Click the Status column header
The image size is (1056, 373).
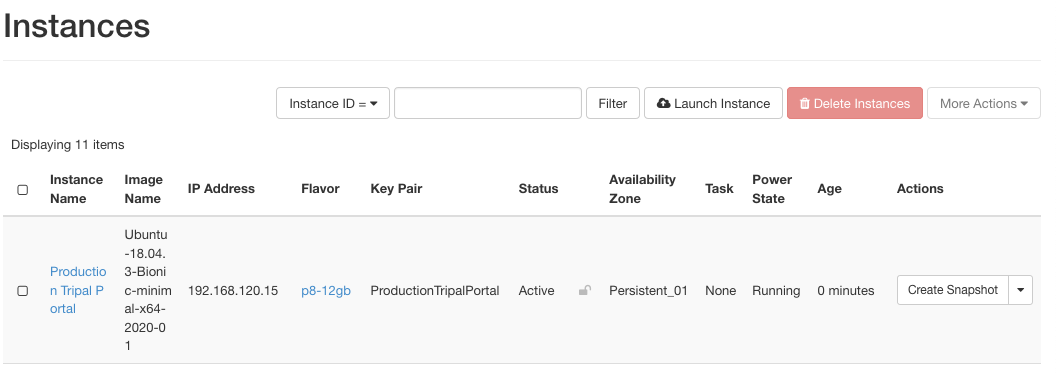point(538,189)
